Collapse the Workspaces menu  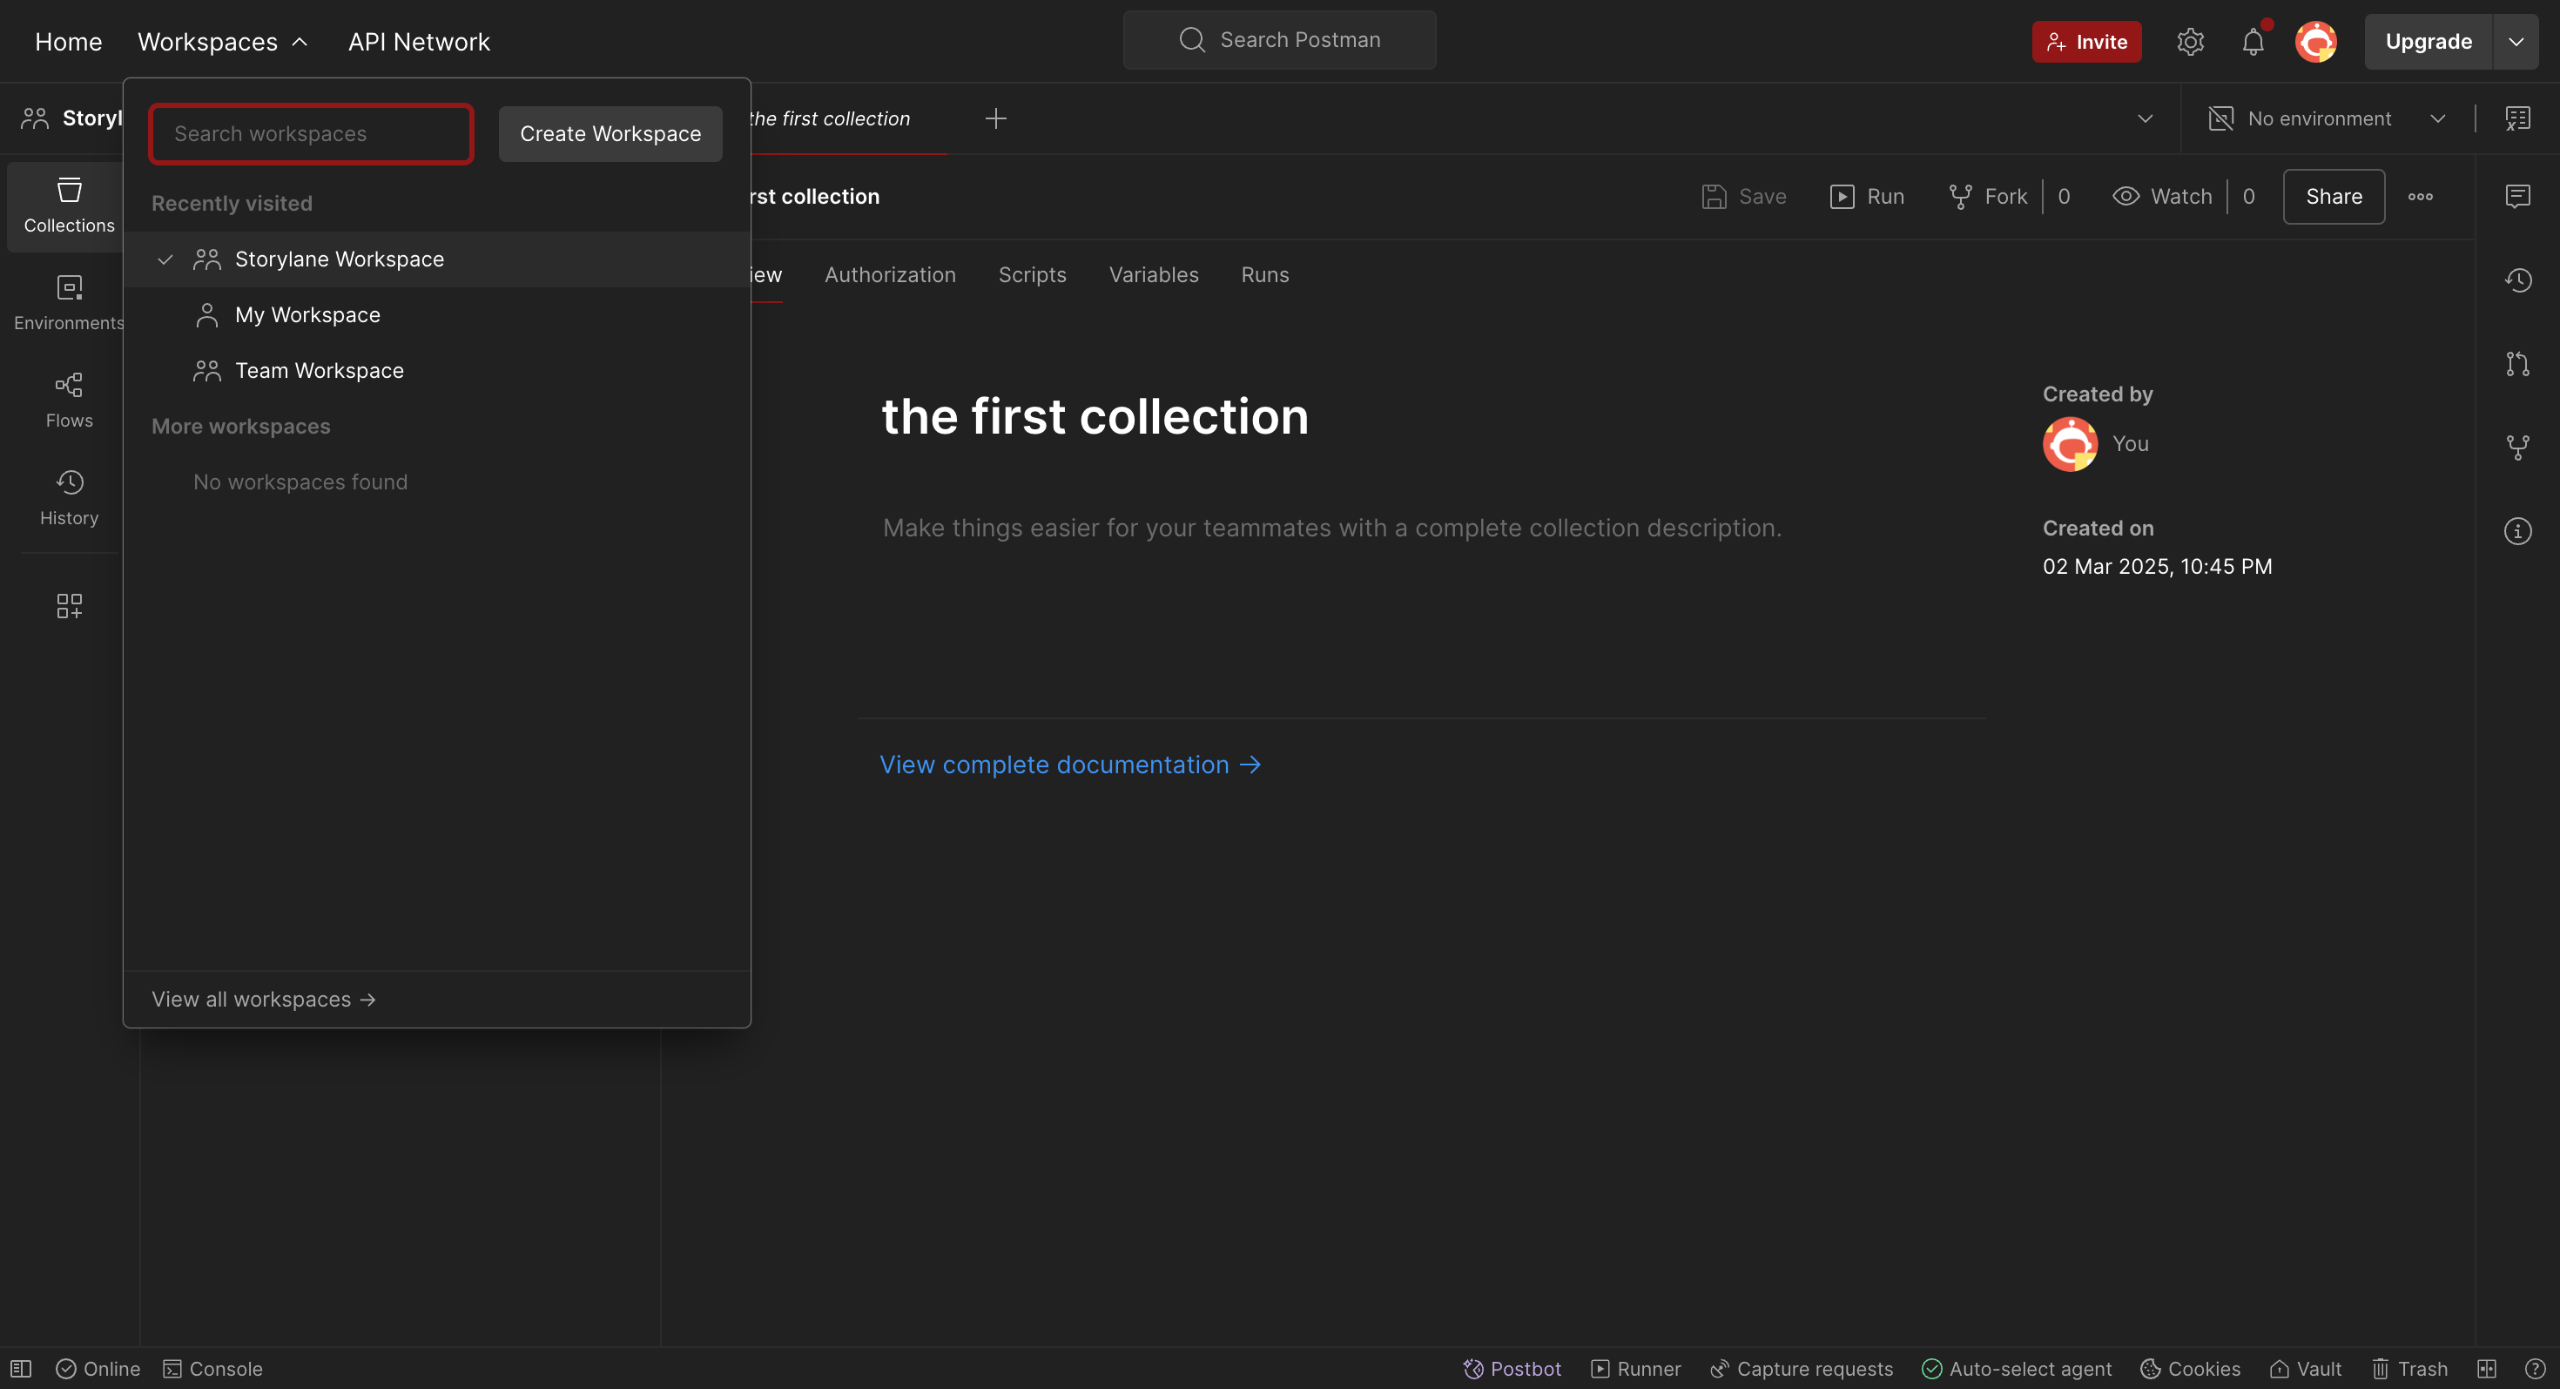pos(222,41)
